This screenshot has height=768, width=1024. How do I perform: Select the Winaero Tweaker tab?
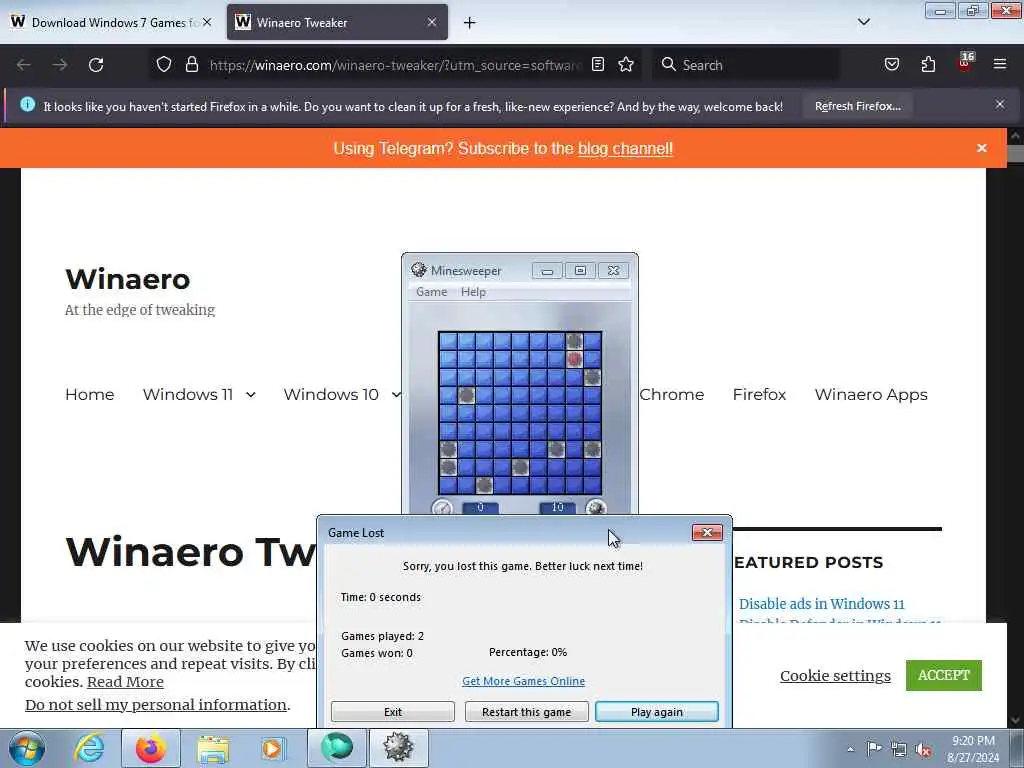[x=337, y=22]
